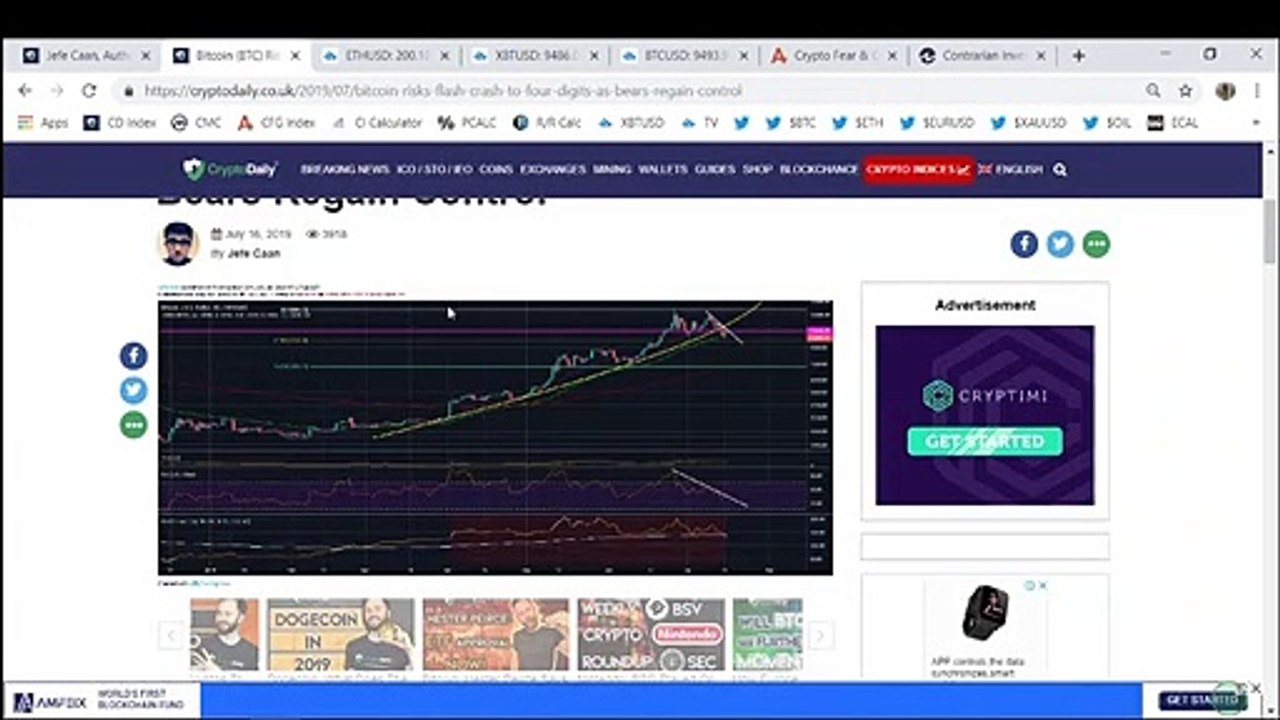The image size is (1280, 720).
Task: Share on Facebook from the left floating sidebar
Action: [x=133, y=356]
